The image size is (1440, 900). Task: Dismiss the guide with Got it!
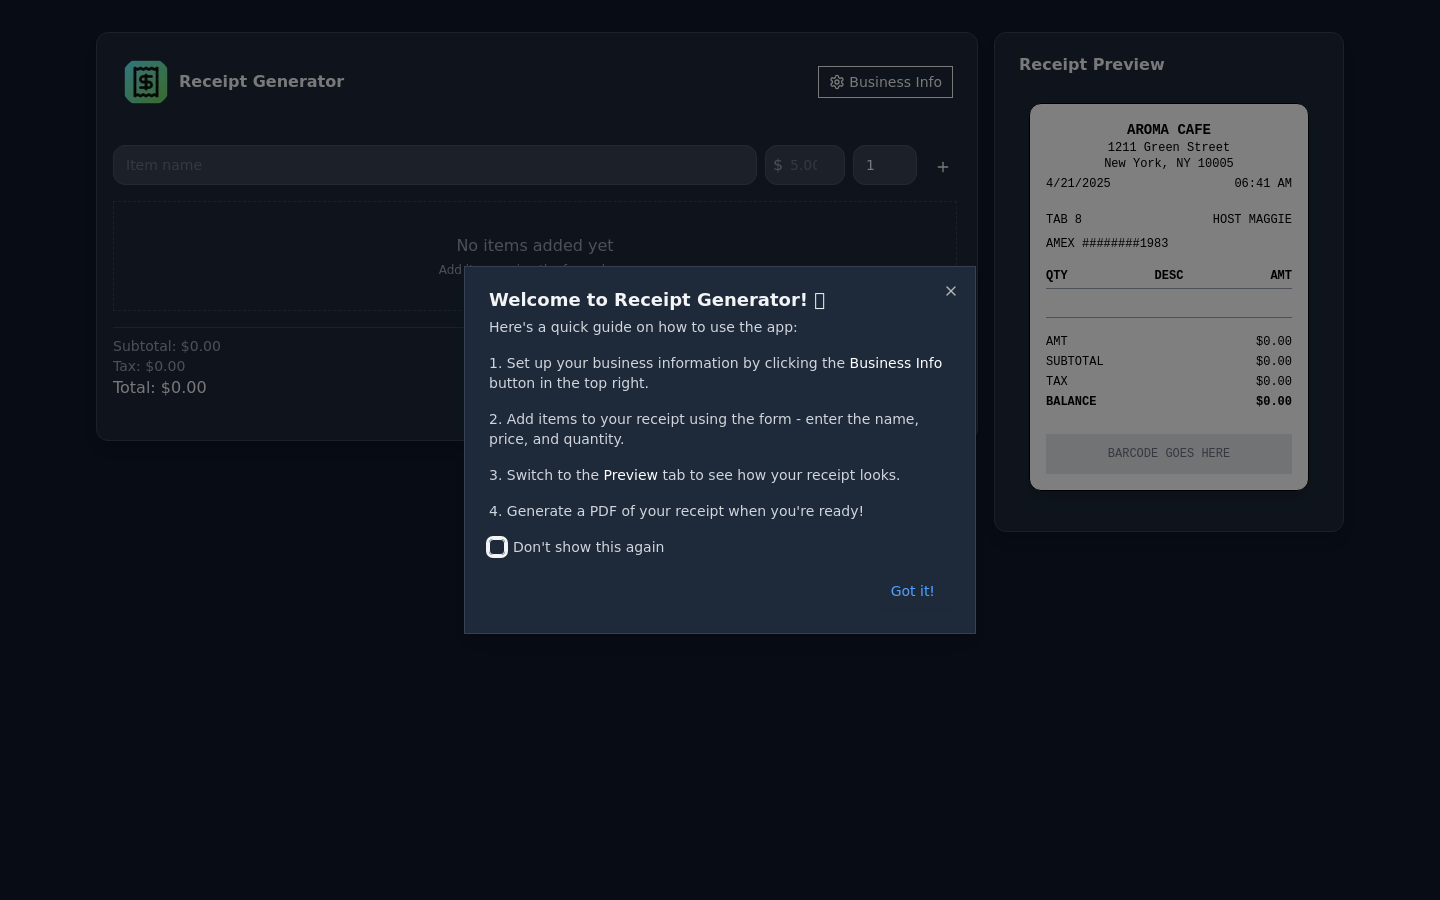coord(912,591)
